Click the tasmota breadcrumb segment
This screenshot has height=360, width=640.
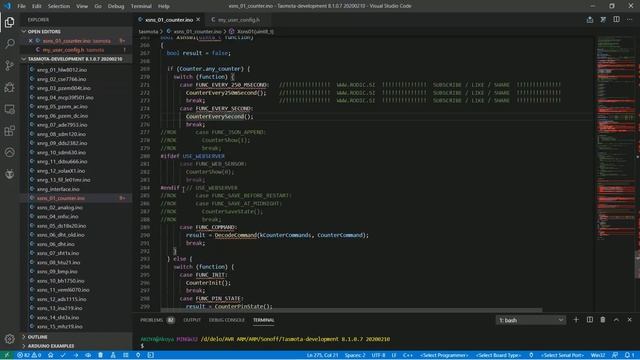point(148,31)
